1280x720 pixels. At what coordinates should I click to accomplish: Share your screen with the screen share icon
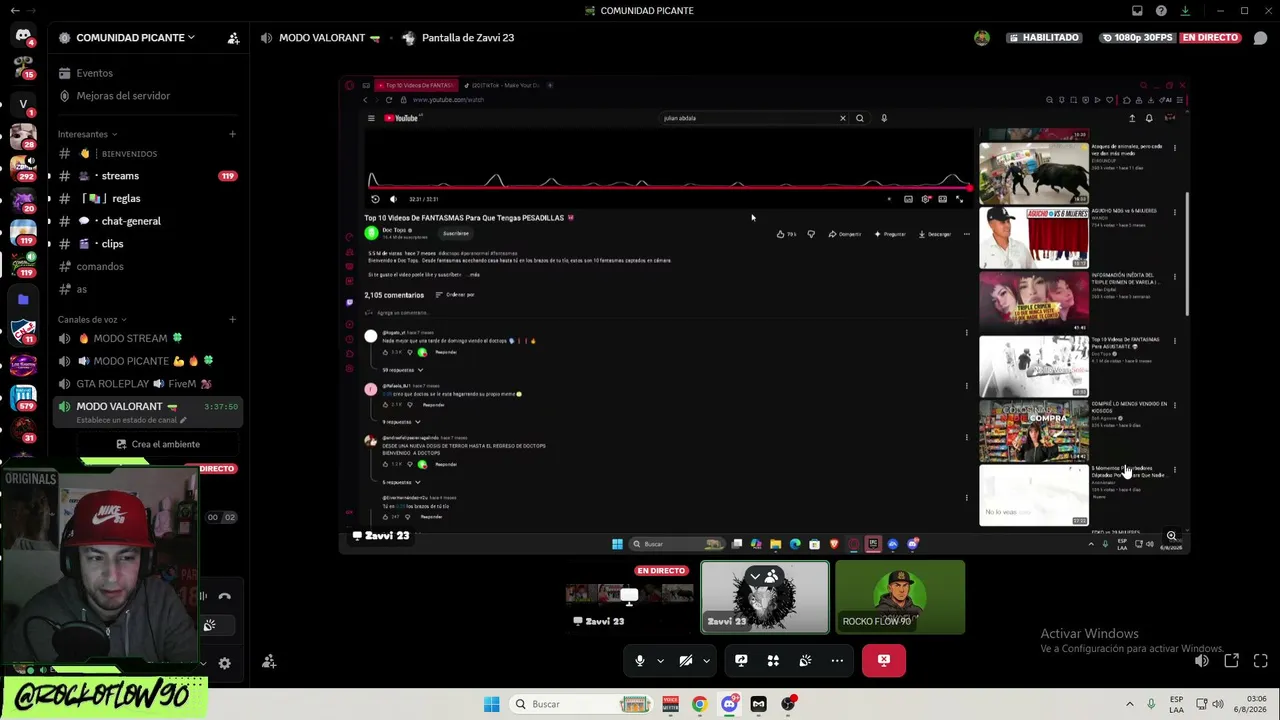tap(741, 660)
